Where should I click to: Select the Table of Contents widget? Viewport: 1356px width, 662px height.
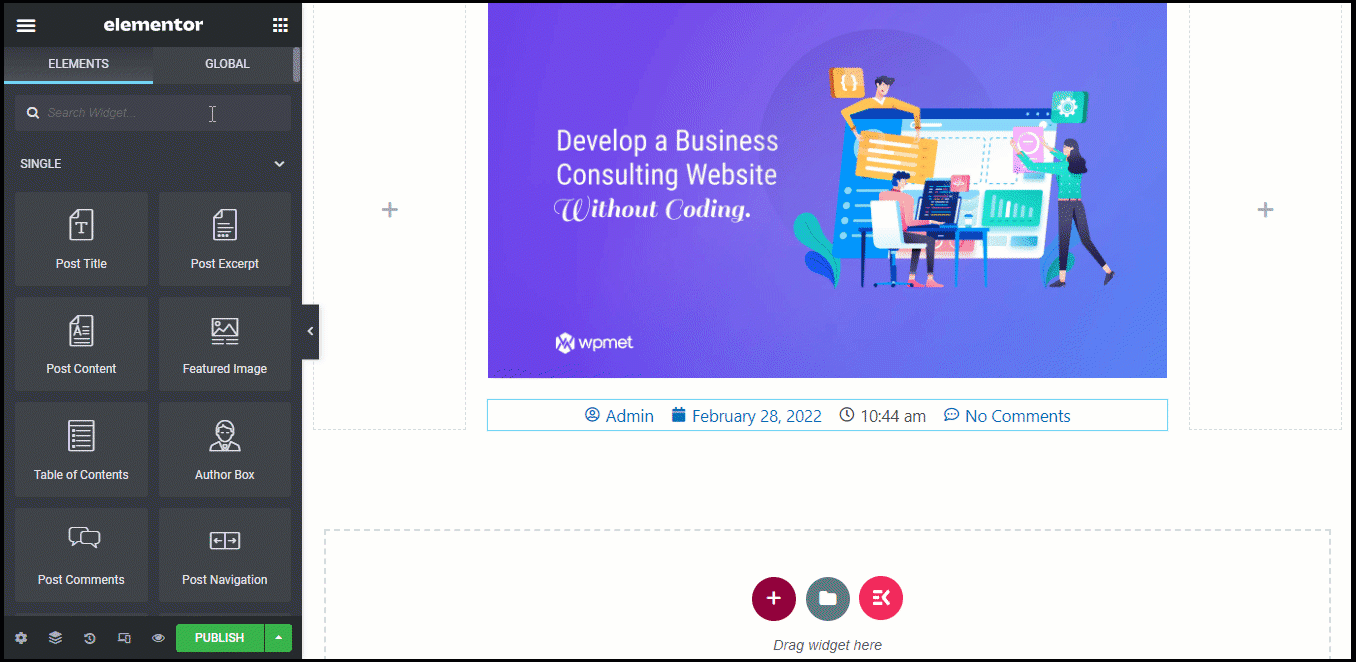(x=81, y=450)
